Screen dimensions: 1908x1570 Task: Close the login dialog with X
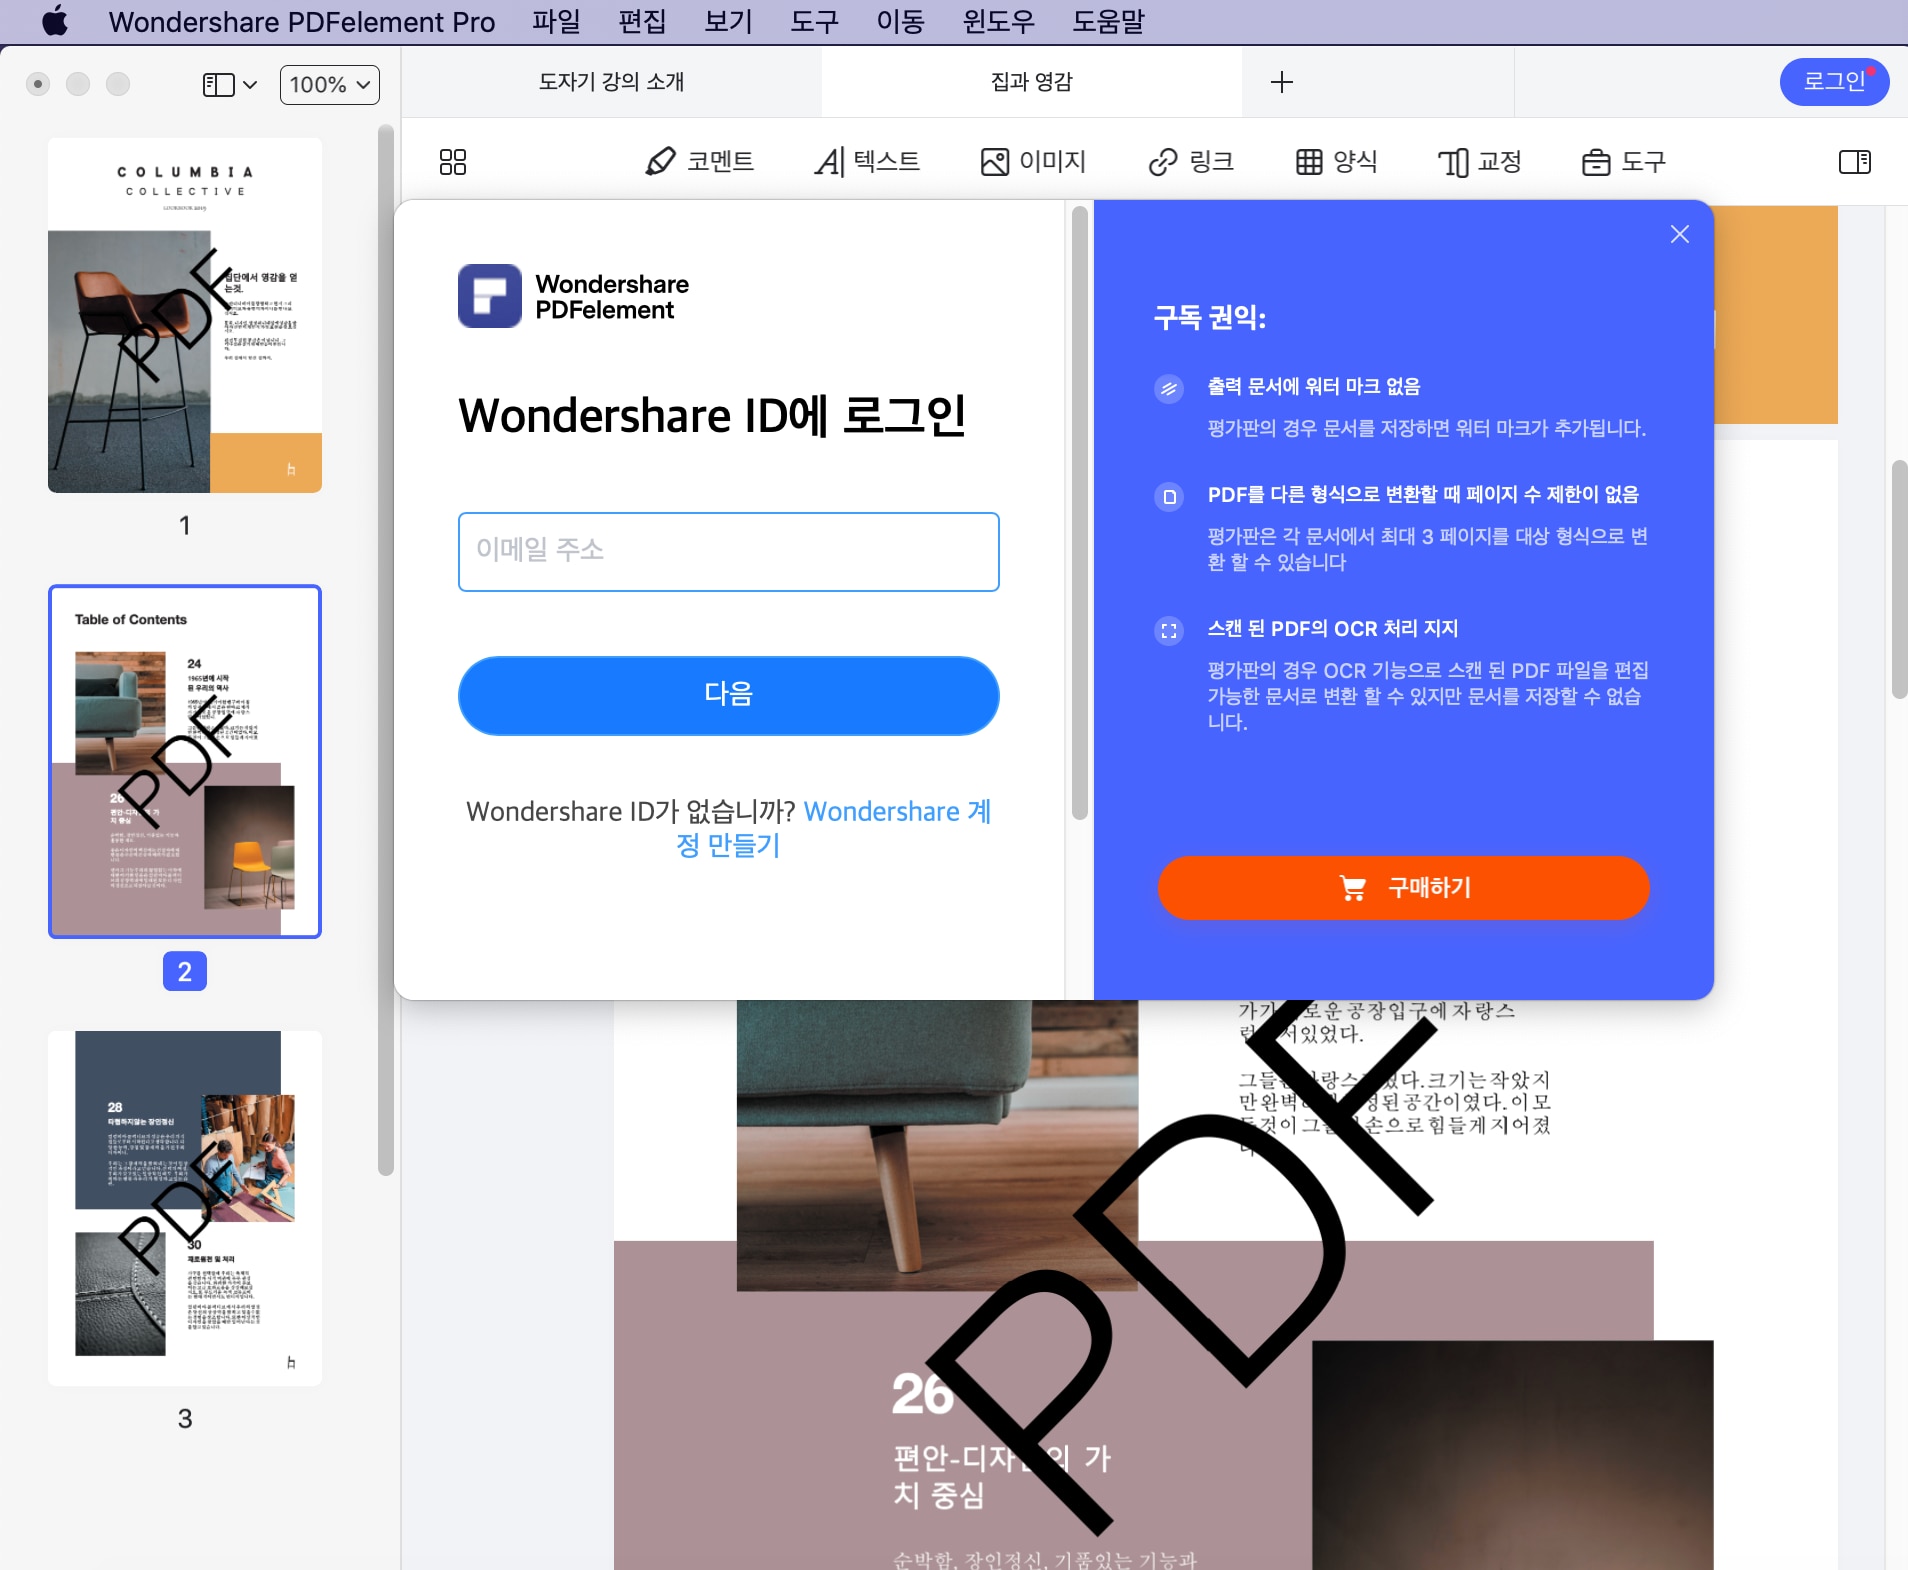[1680, 234]
